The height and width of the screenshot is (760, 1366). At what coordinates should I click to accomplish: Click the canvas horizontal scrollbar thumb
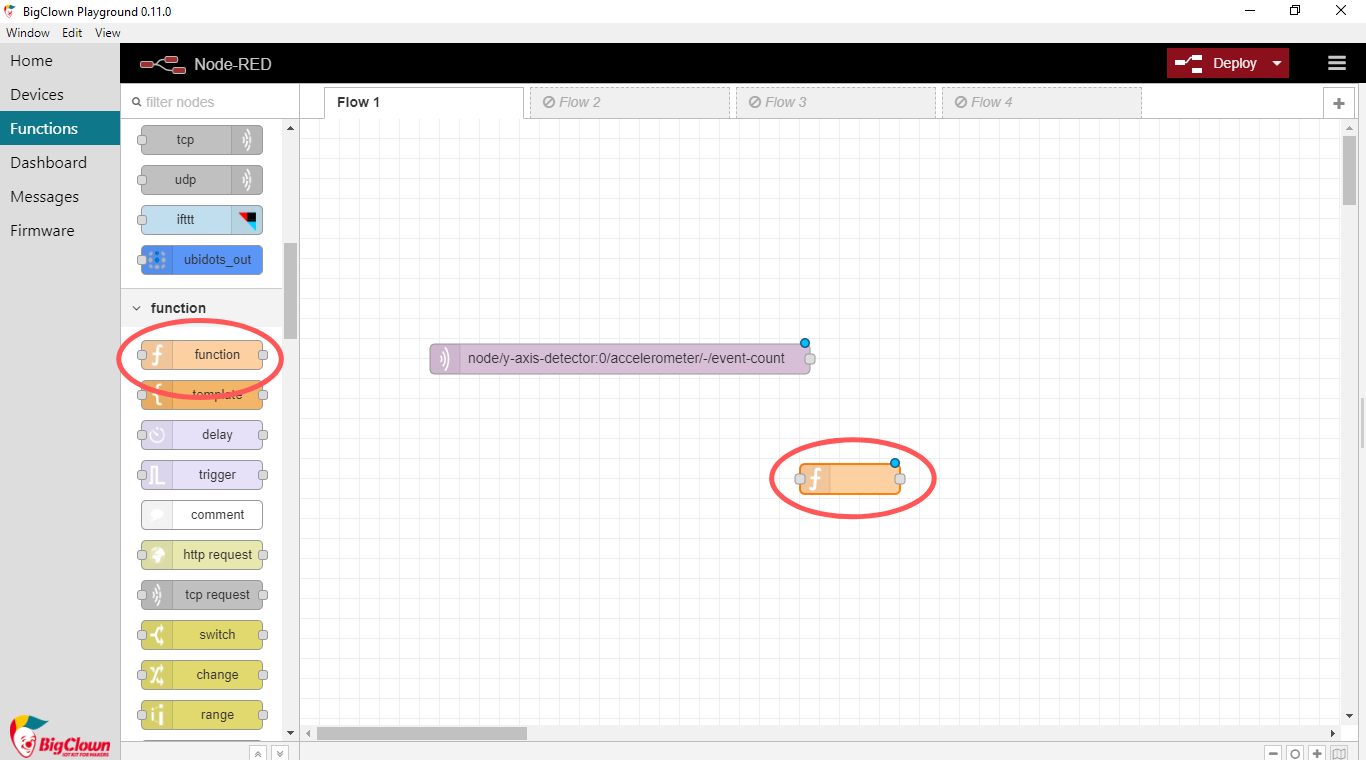pyautogui.click(x=422, y=733)
